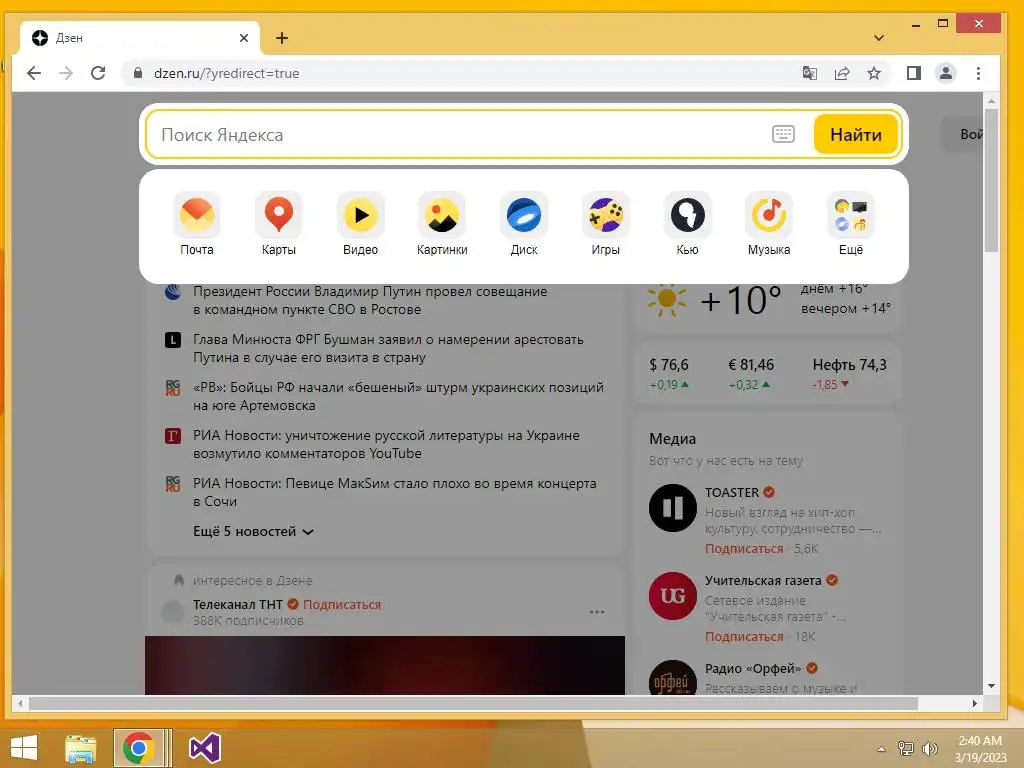The width and height of the screenshot is (1024, 768).
Task: Open news on уничтожение русской литературы
Action: click(386, 444)
